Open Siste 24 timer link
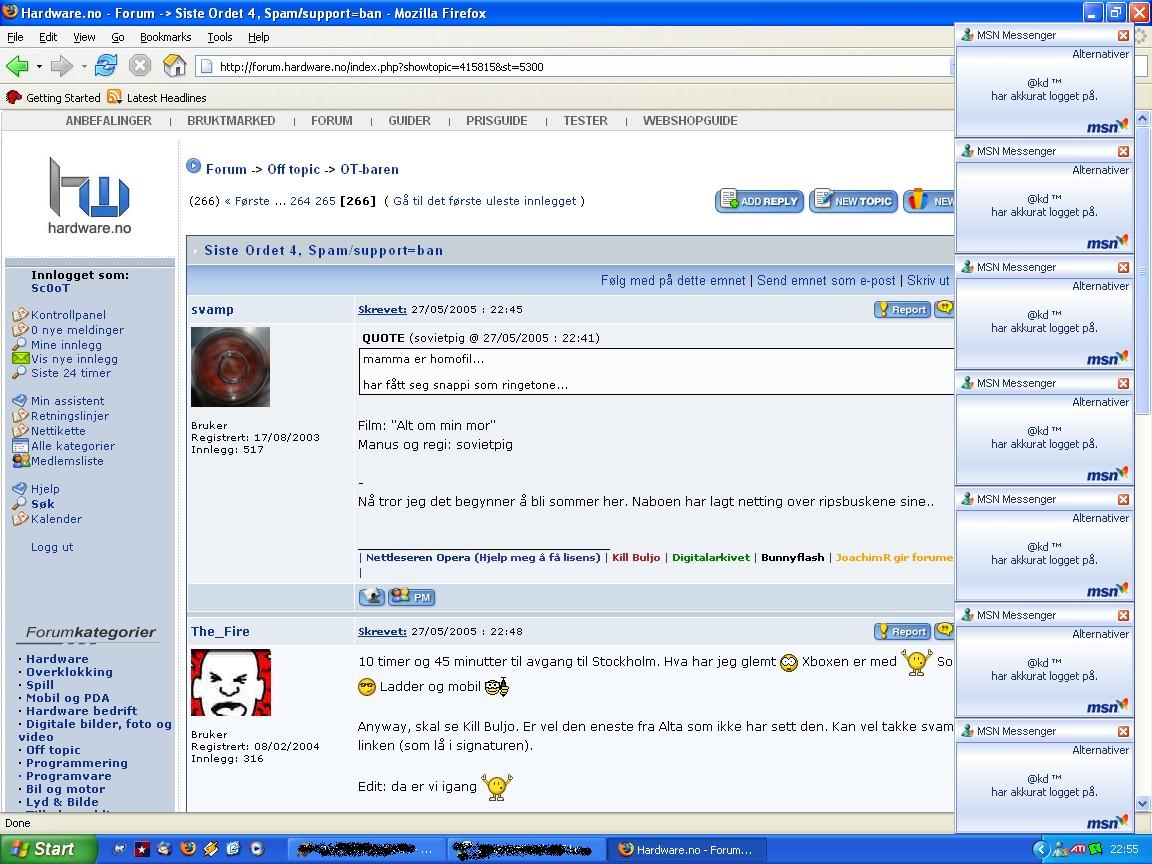The width and height of the screenshot is (1152, 864). tap(71, 372)
